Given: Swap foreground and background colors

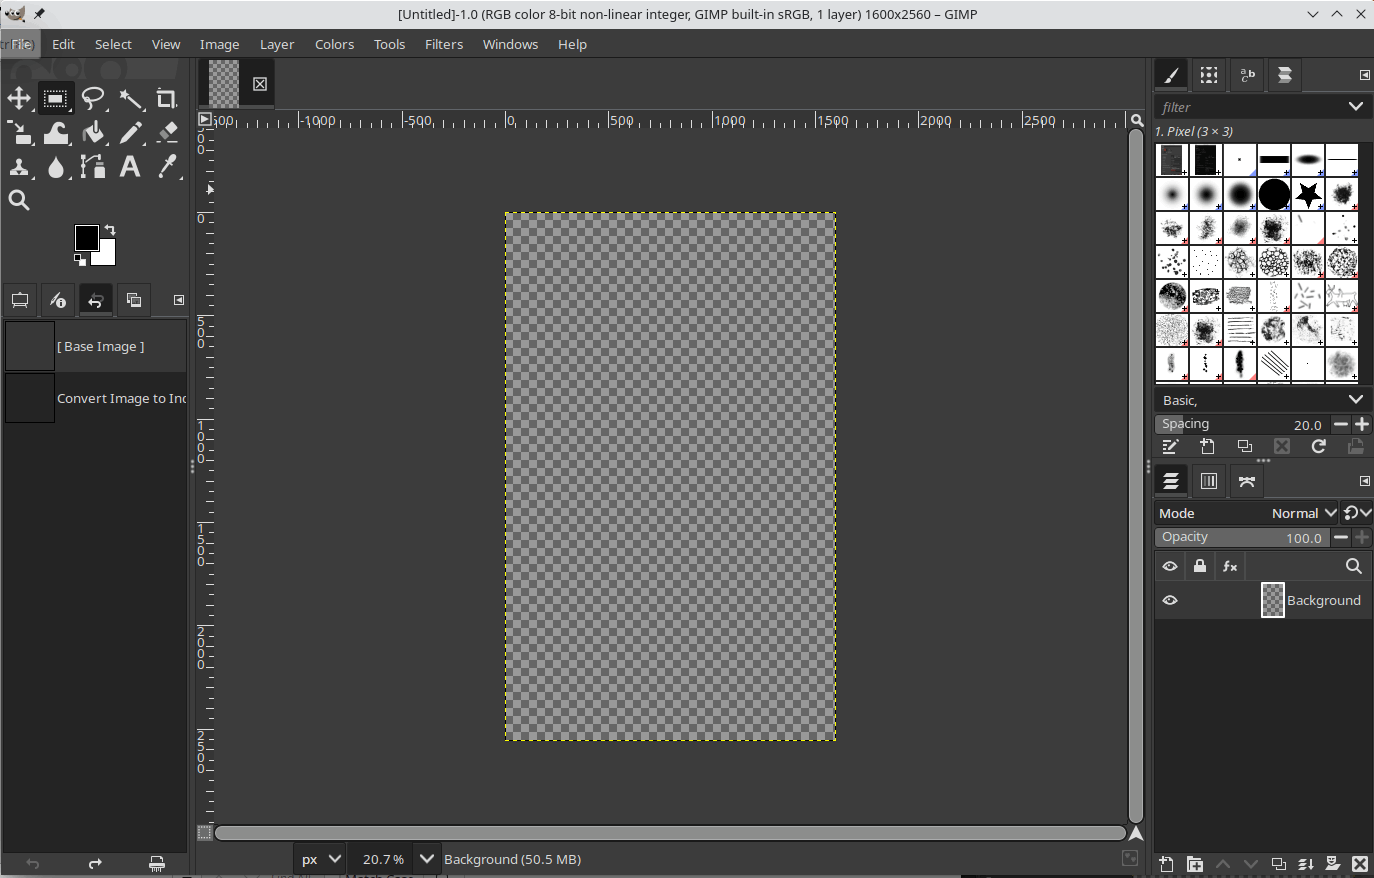Looking at the screenshot, I should (x=110, y=230).
